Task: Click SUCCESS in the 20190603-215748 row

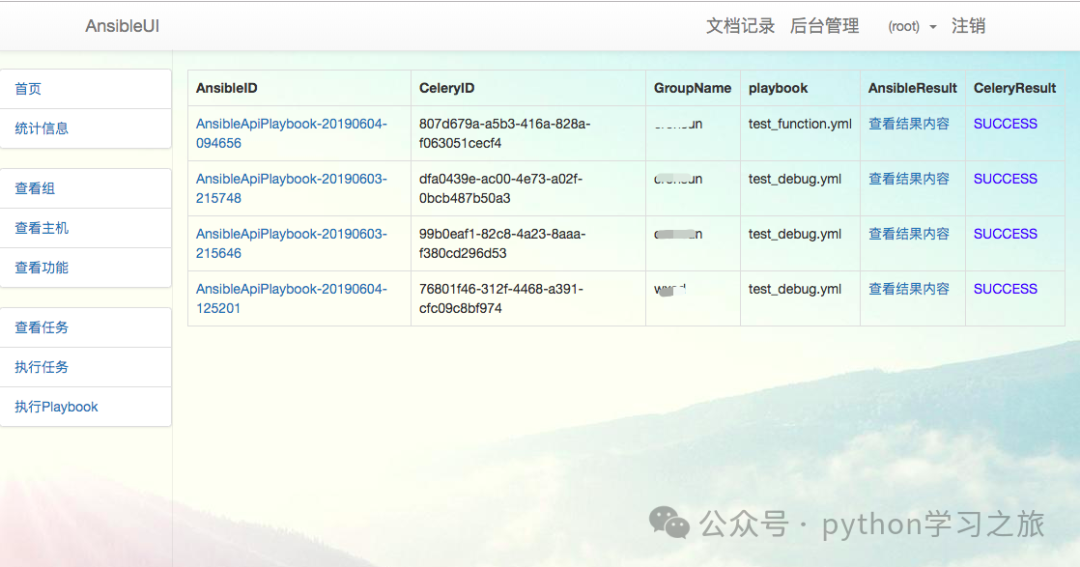Action: [1005, 179]
